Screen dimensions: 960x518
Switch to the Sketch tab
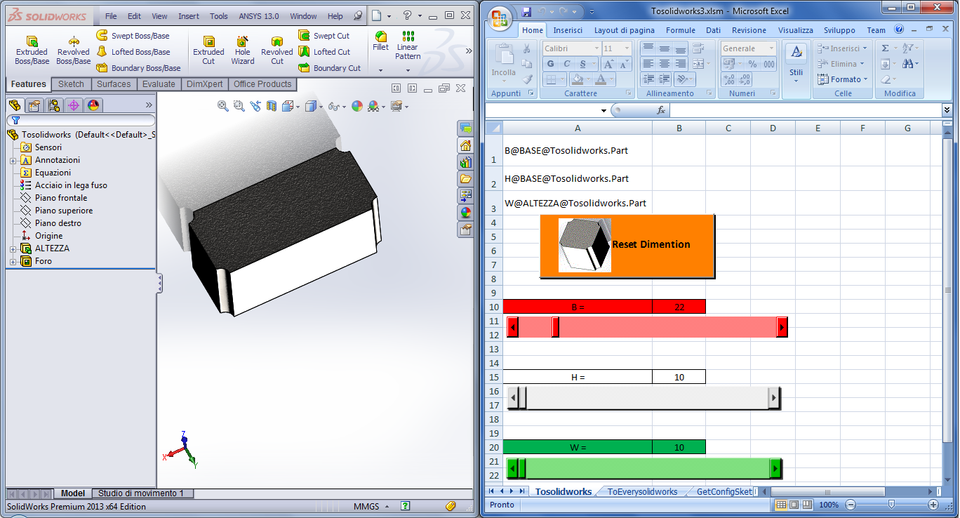coord(71,84)
